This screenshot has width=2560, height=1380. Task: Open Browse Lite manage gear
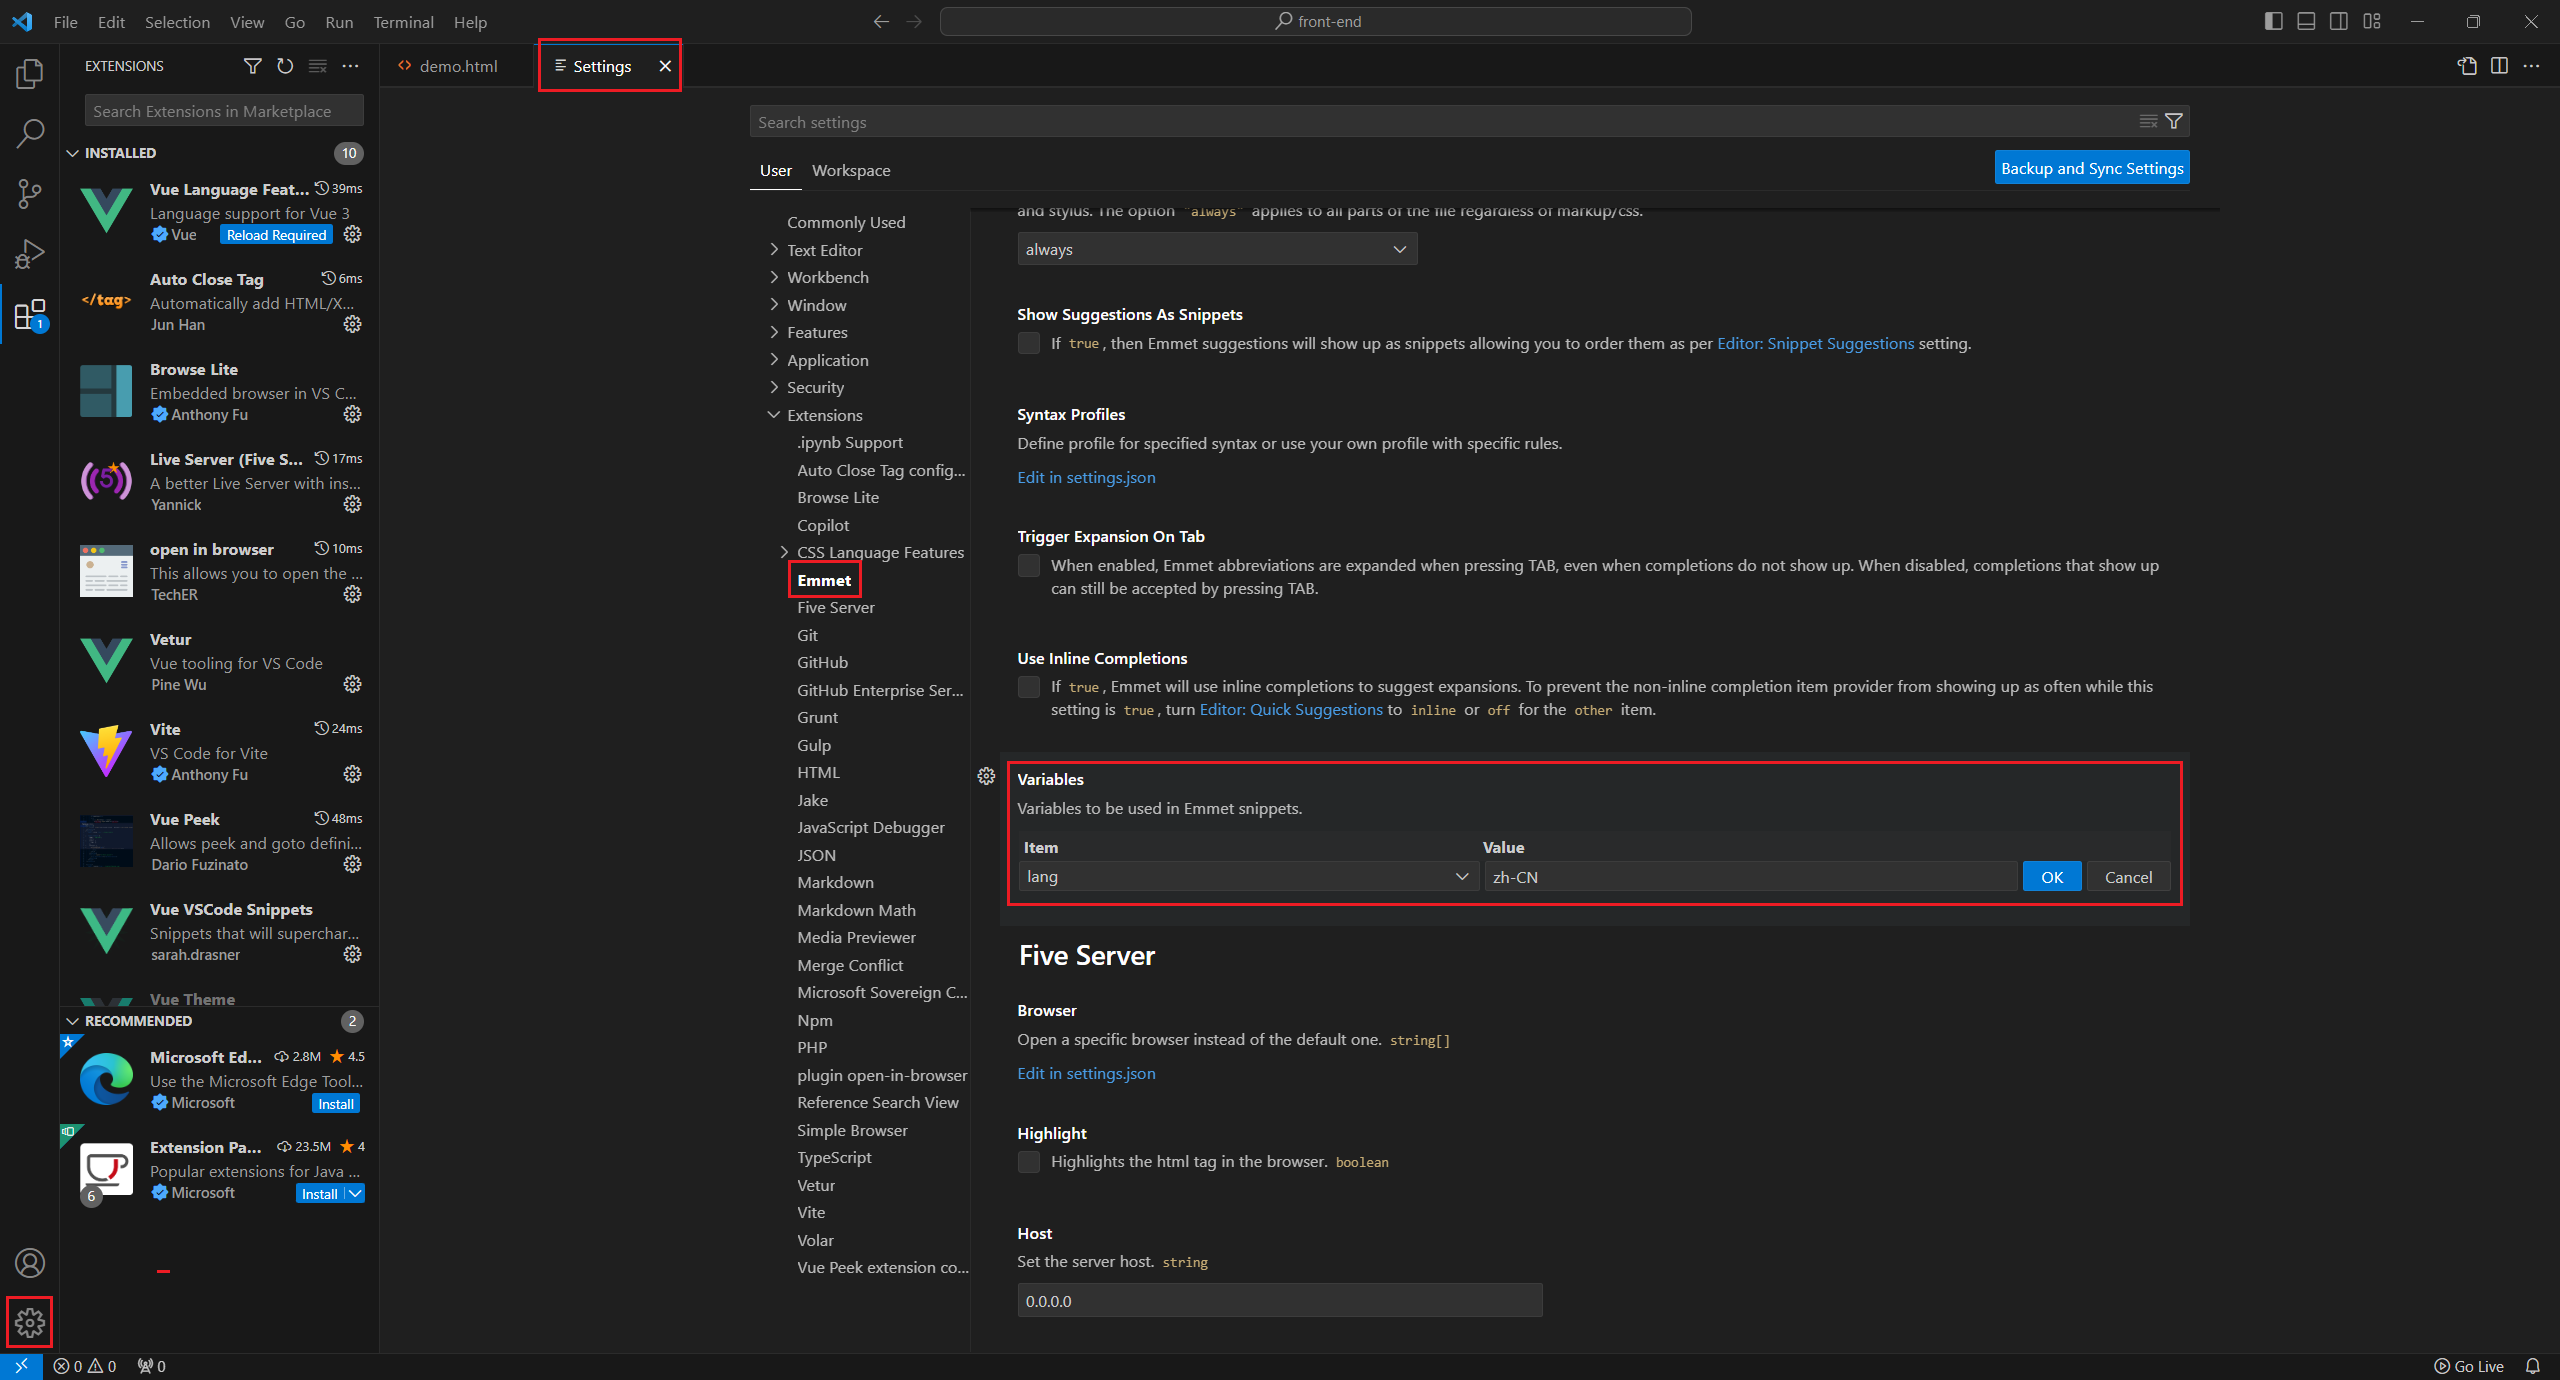tap(353, 414)
